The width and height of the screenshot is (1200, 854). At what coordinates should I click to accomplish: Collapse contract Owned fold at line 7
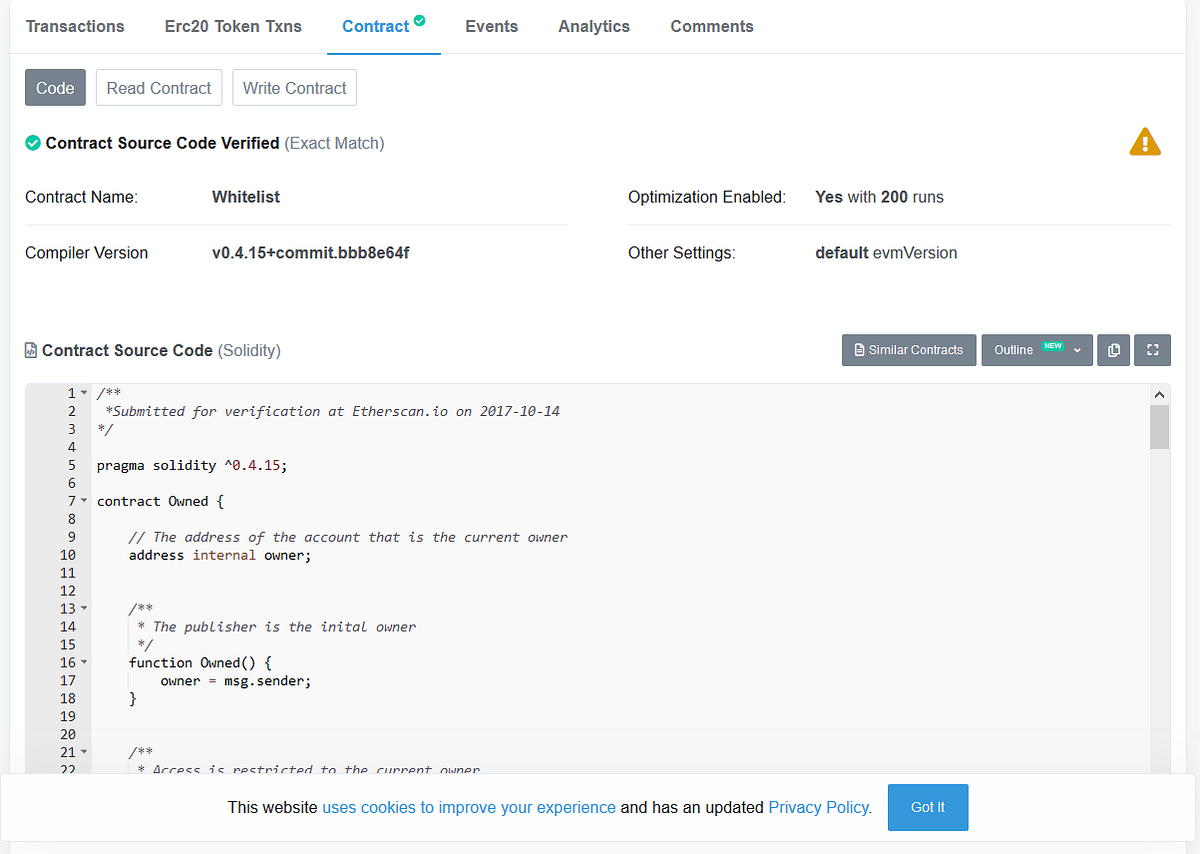[x=84, y=501]
